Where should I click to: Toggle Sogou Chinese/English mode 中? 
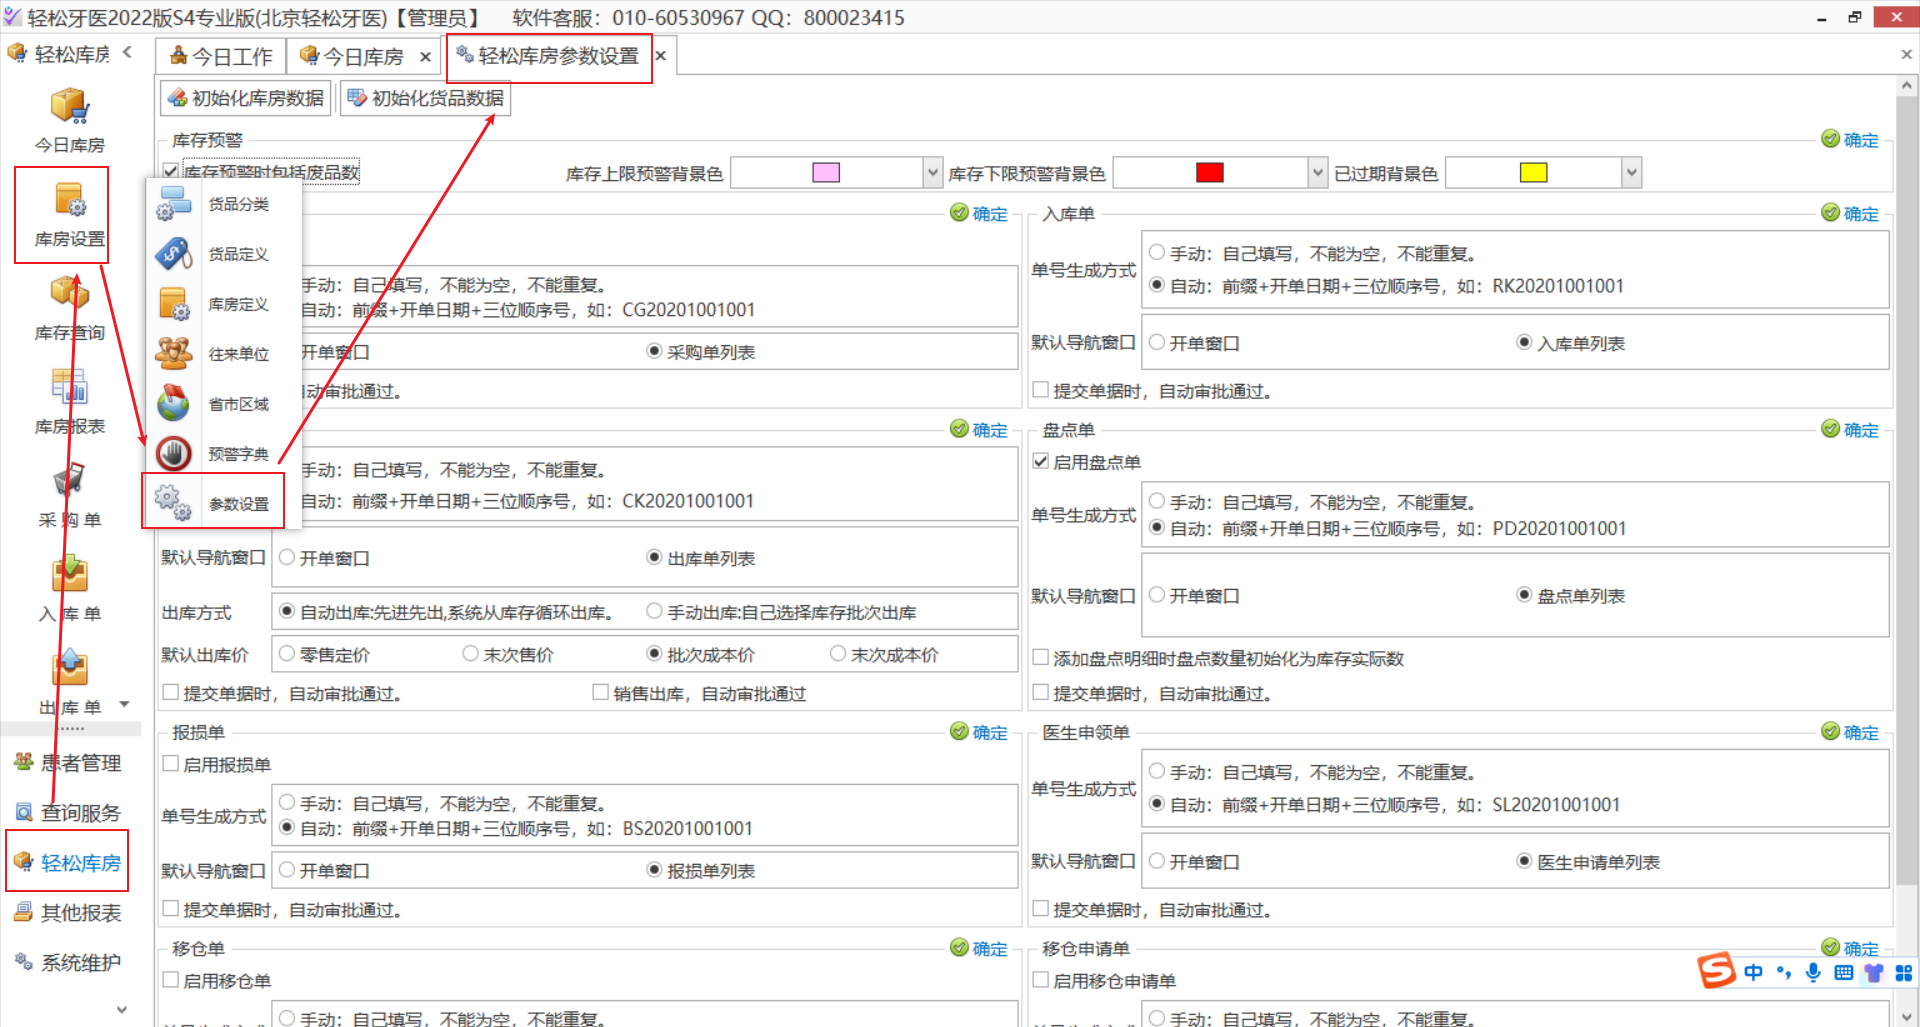[1753, 972]
